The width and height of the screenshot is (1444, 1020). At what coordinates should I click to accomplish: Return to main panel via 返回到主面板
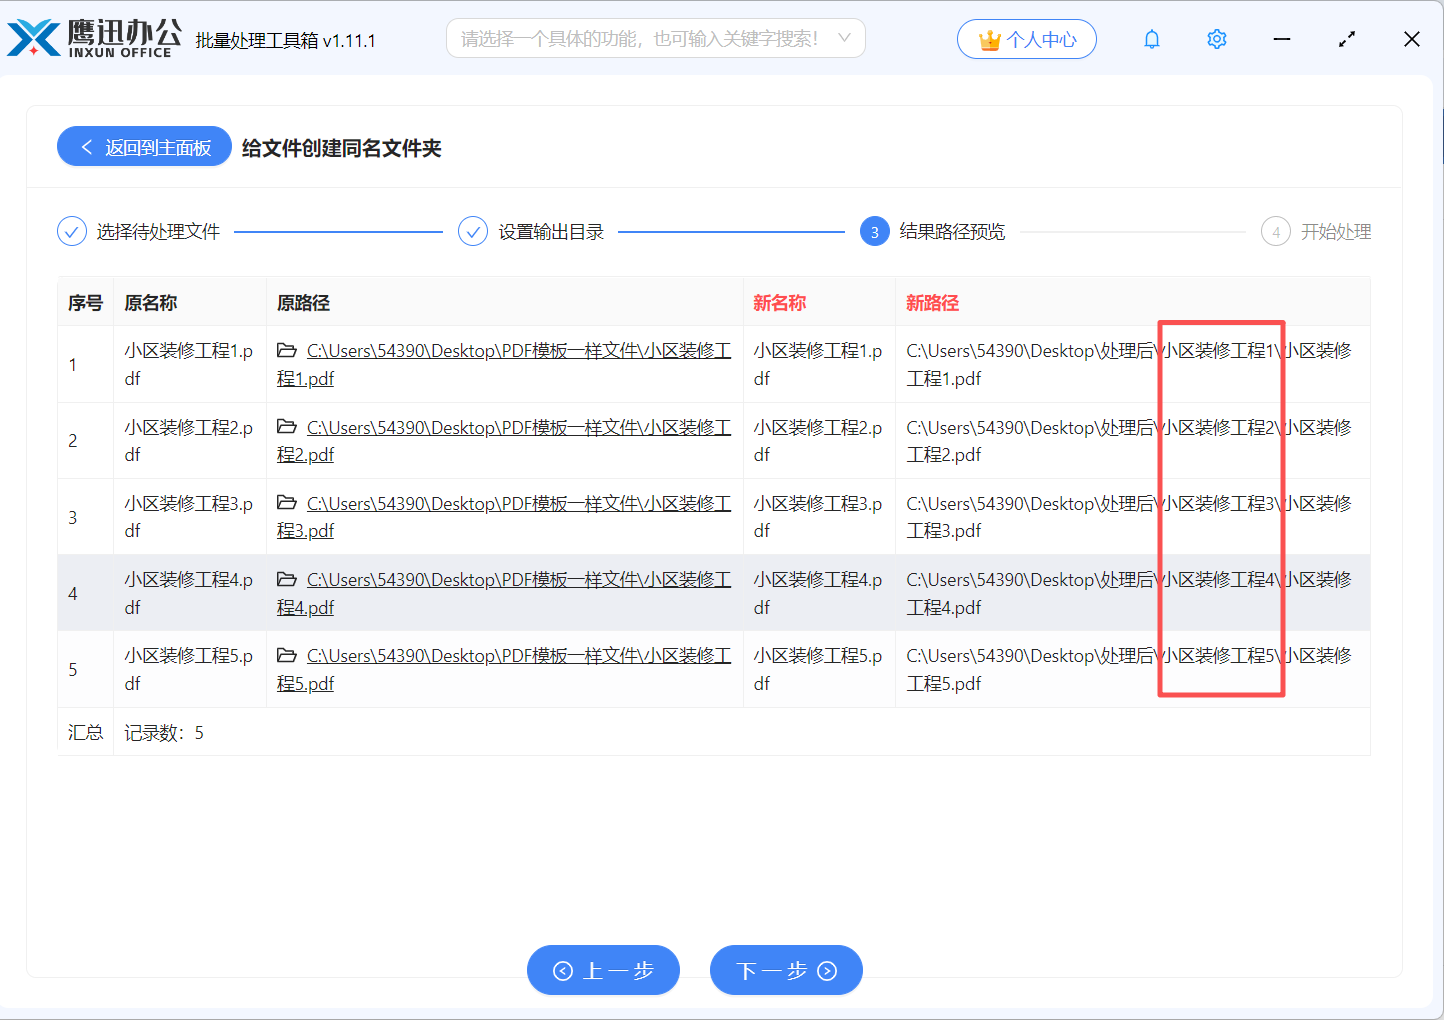point(145,147)
